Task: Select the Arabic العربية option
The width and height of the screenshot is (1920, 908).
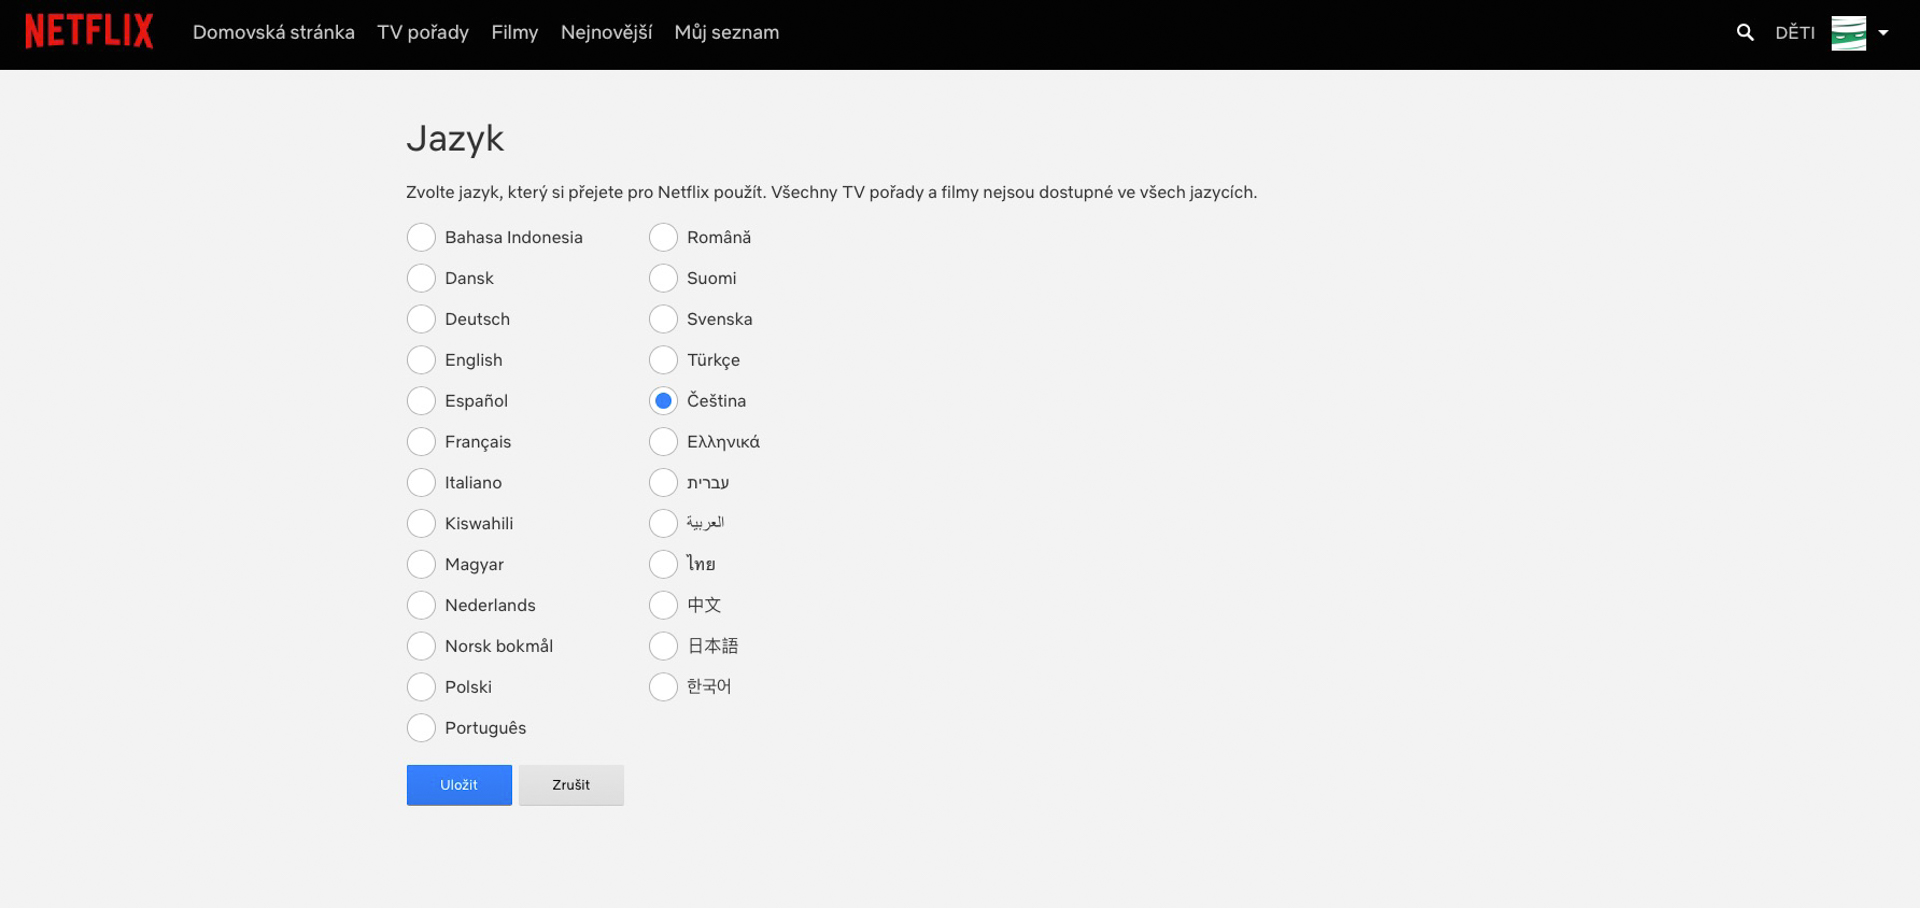Action: pyautogui.click(x=663, y=524)
